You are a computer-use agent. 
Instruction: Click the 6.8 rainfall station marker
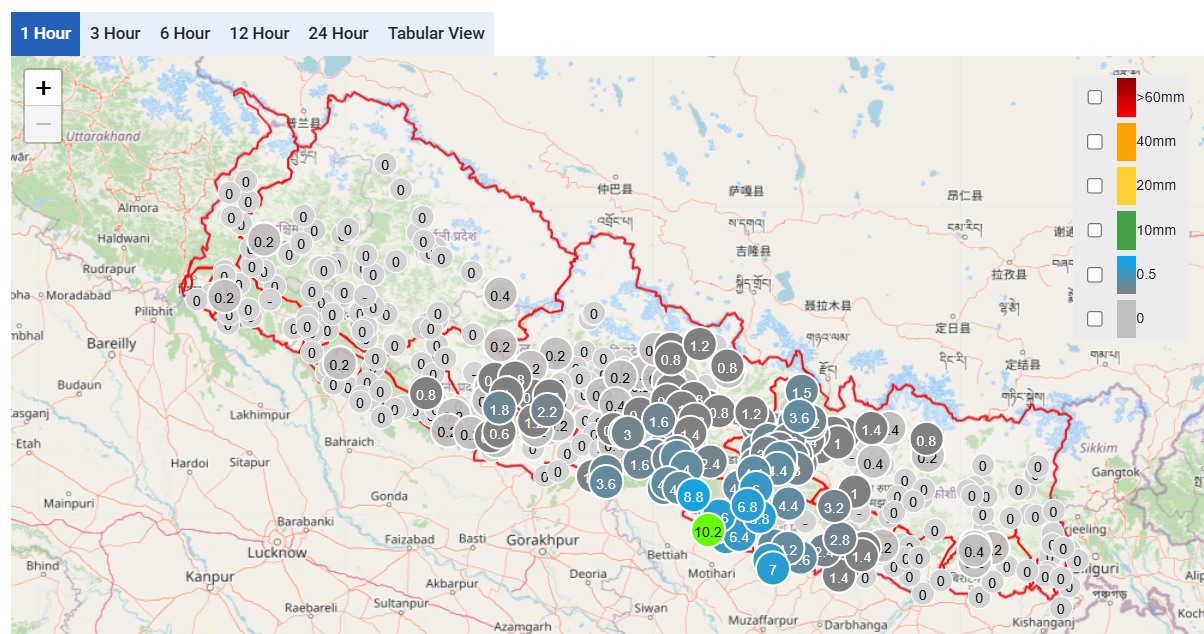(747, 507)
